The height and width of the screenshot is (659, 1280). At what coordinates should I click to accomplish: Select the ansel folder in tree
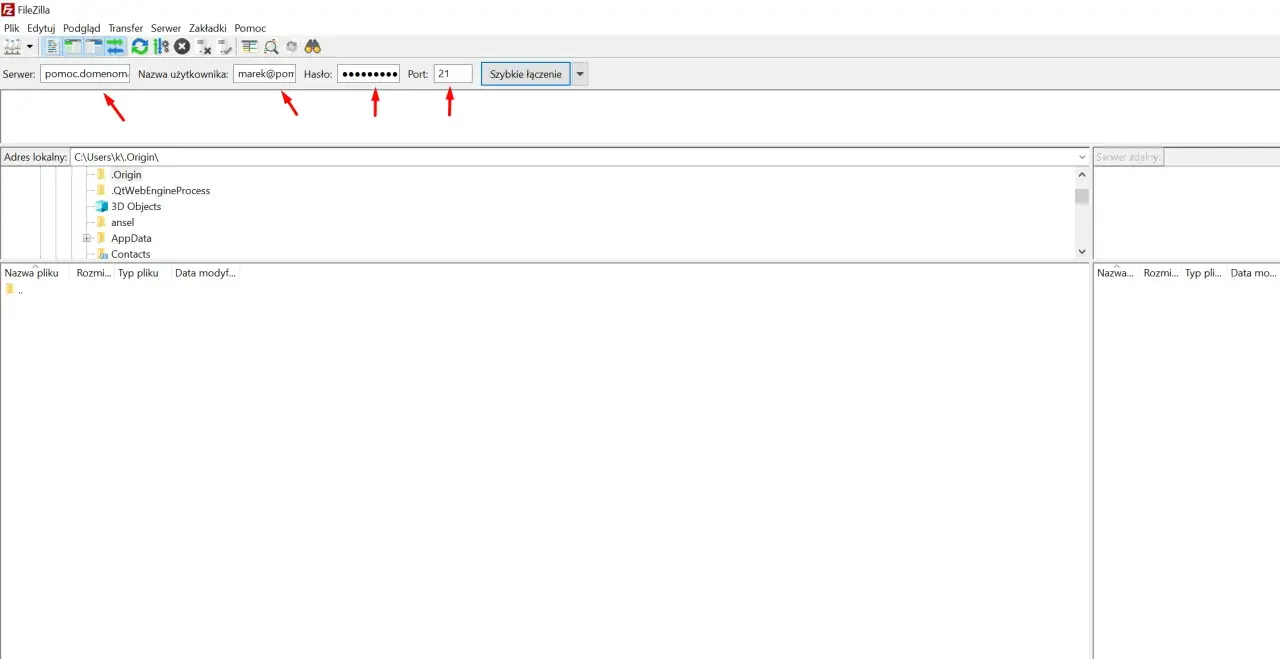[122, 222]
